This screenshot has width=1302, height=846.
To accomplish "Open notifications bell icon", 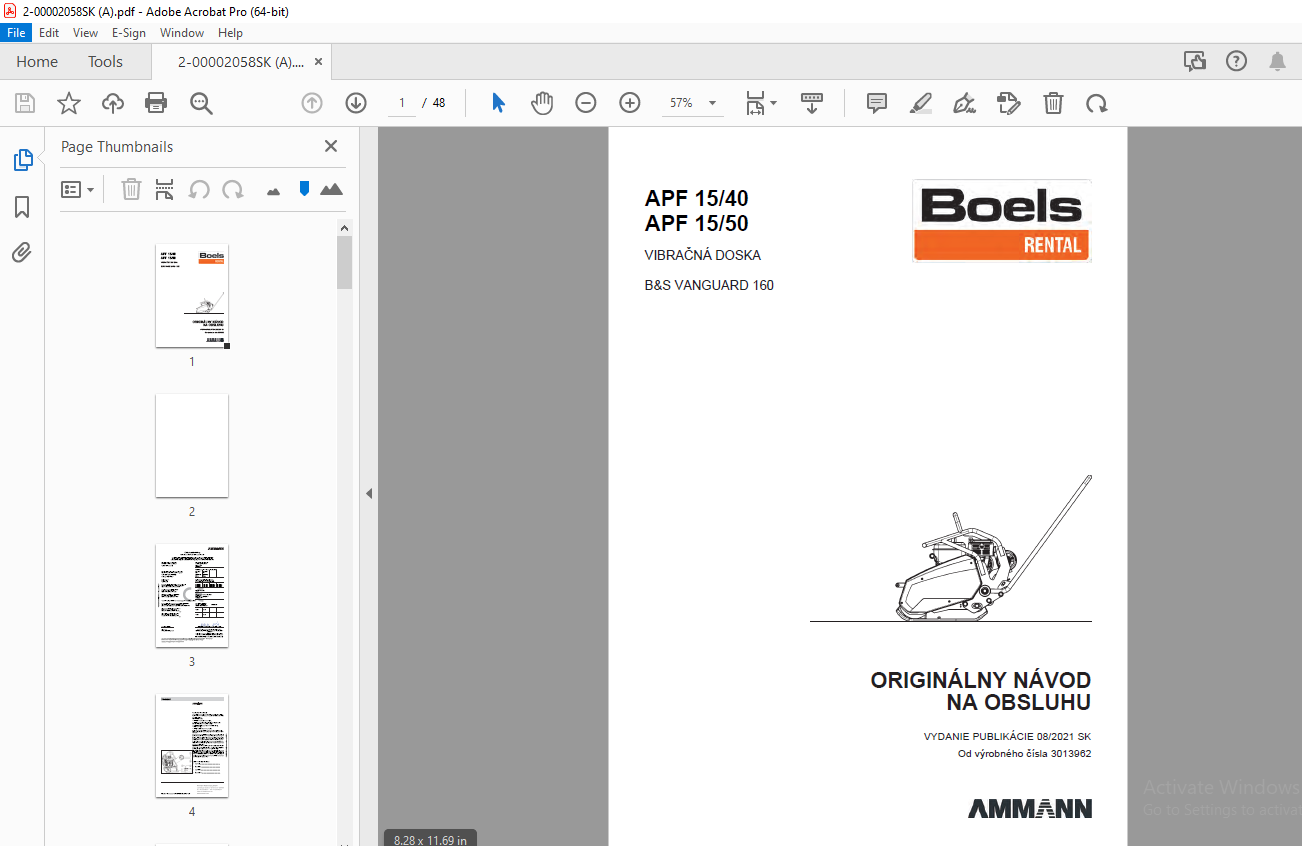I will pyautogui.click(x=1277, y=61).
